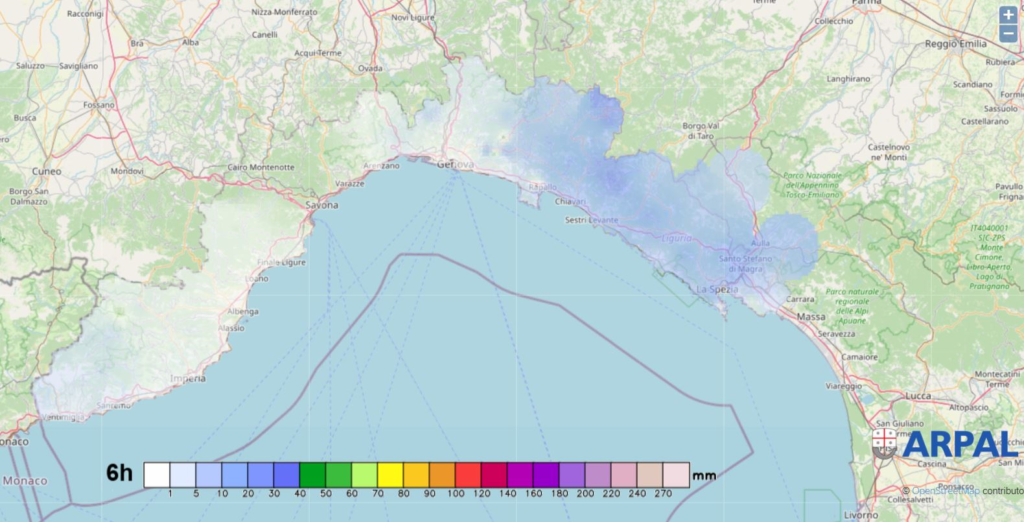Click the ARPAL text logo

click(x=960, y=444)
